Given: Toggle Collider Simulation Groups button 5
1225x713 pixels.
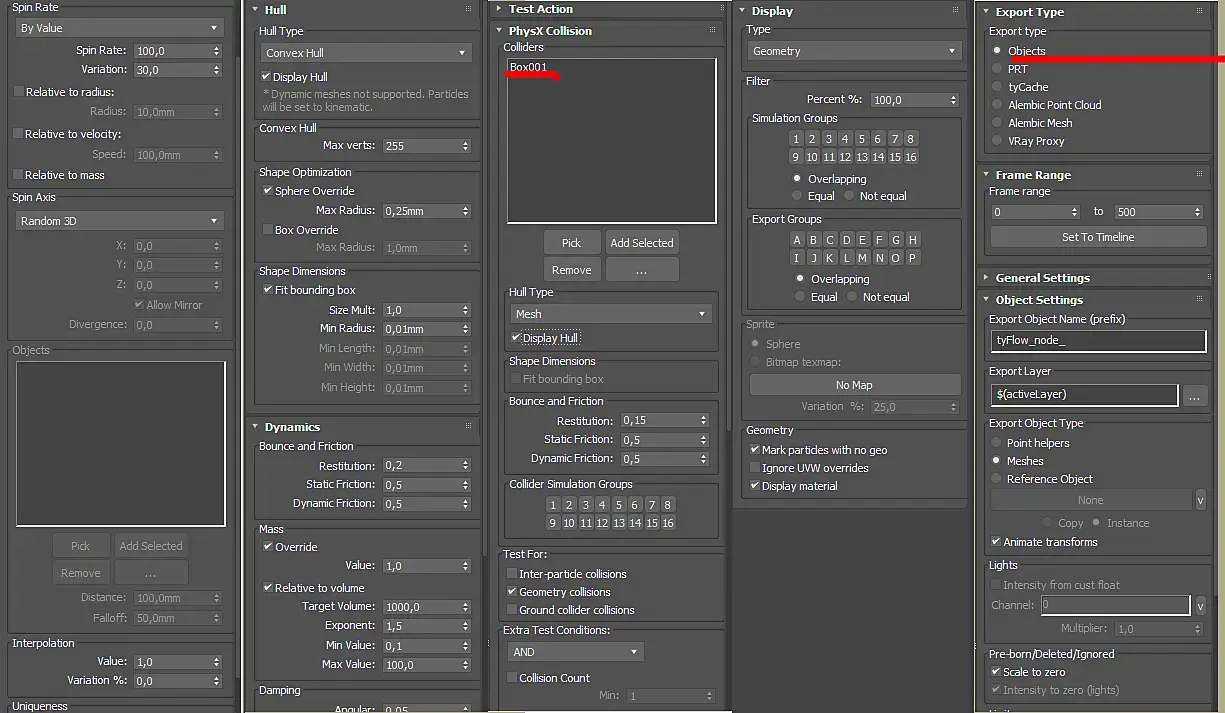Looking at the screenshot, I should [x=619, y=505].
